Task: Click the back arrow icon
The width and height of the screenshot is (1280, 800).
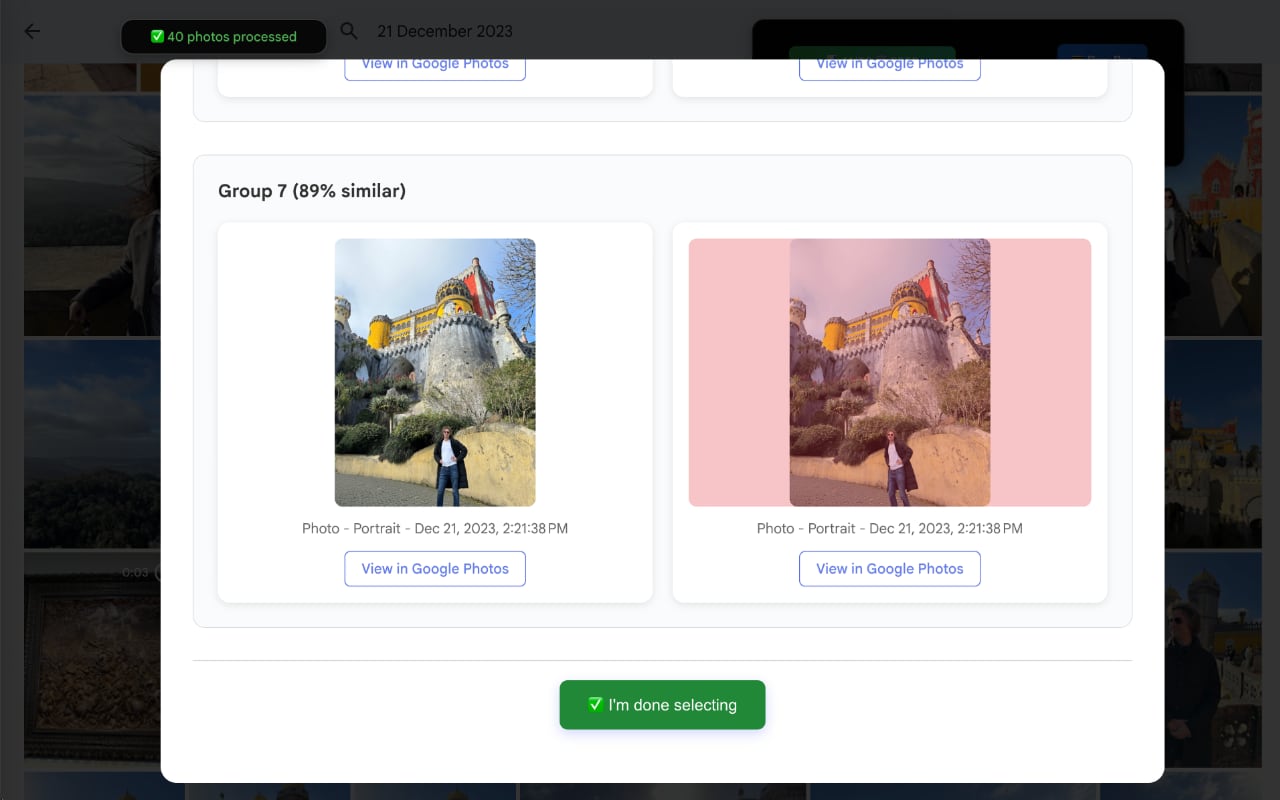Action: click(32, 31)
